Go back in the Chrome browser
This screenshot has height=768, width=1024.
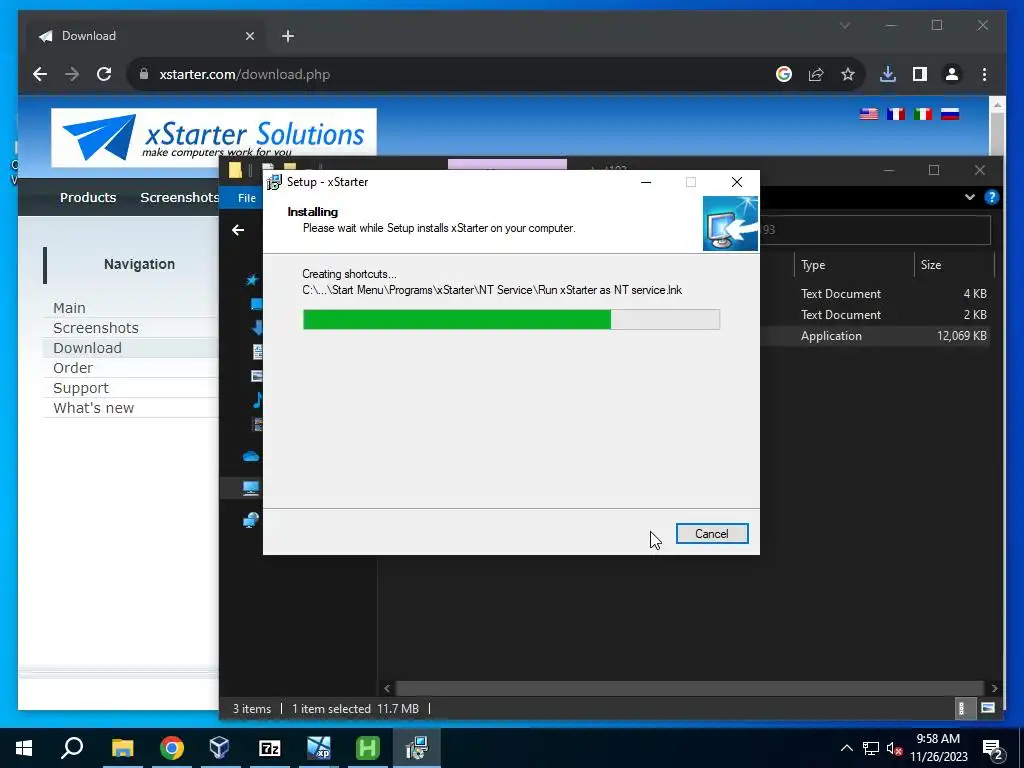[x=40, y=74]
